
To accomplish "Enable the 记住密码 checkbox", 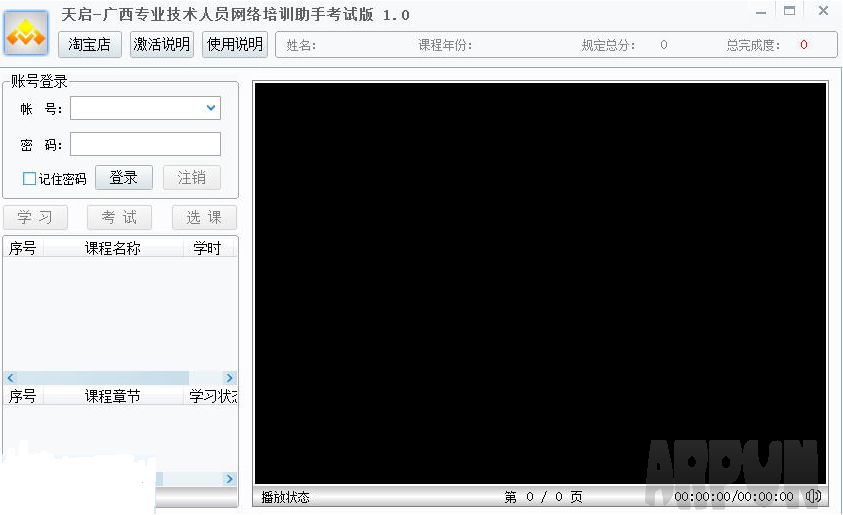I will (30, 179).
